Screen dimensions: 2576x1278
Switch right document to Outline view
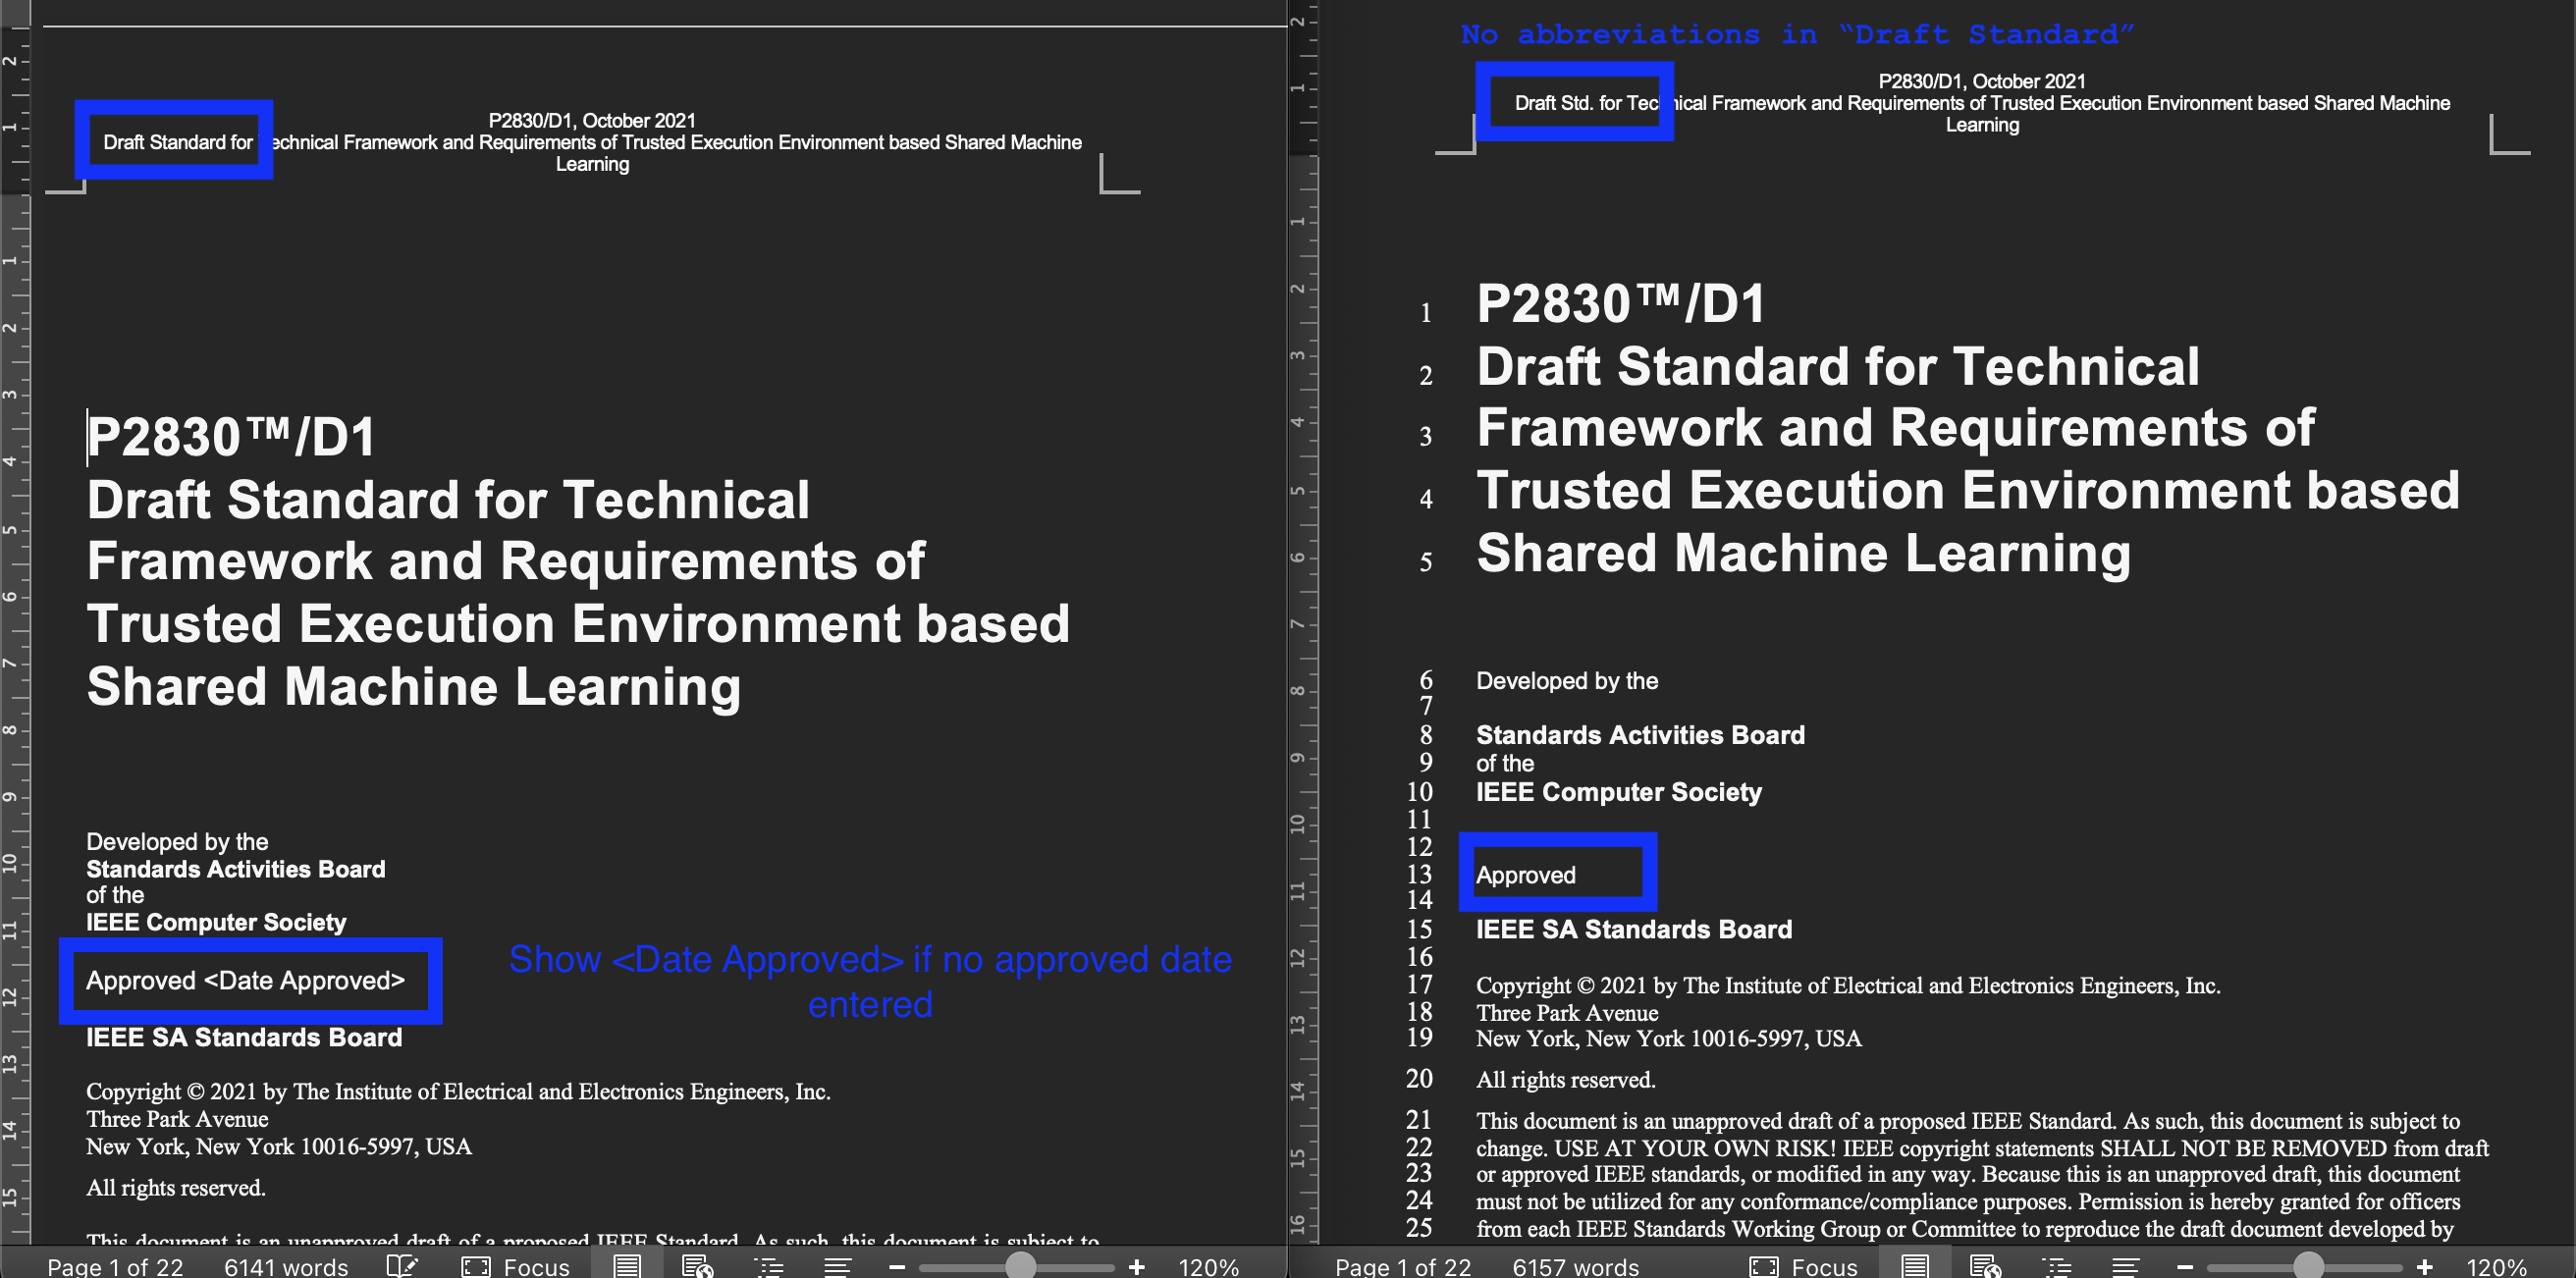coord(2057,1264)
